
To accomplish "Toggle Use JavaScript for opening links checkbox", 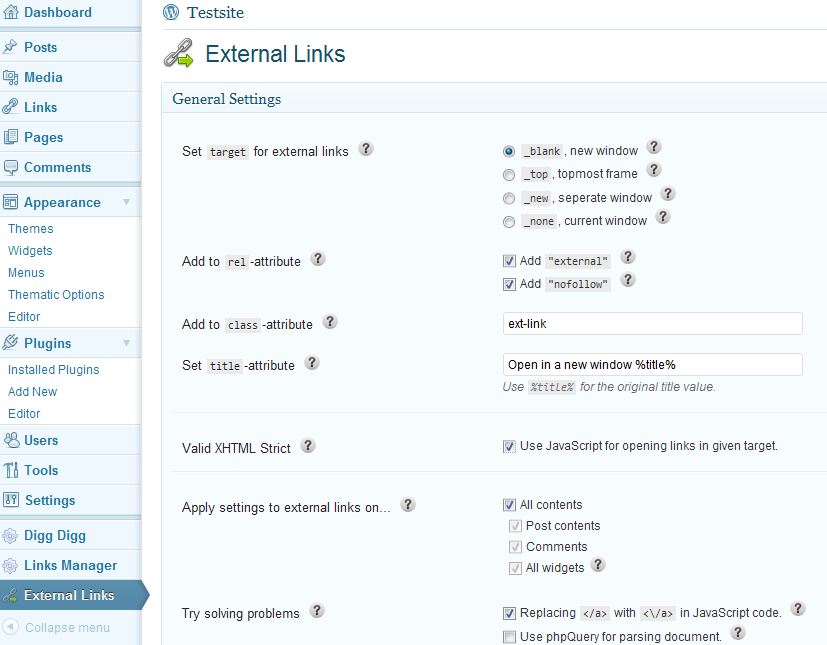I will 509,446.
